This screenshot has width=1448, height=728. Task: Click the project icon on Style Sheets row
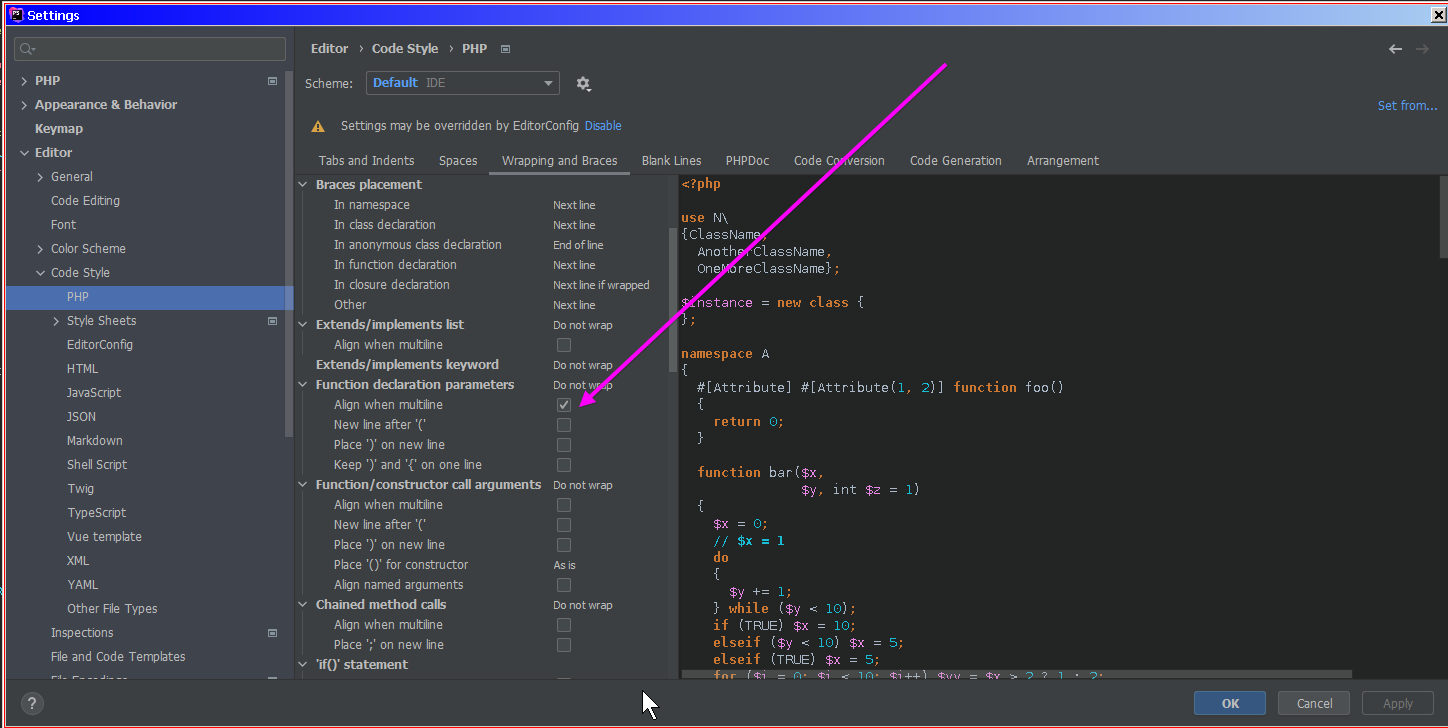pyautogui.click(x=272, y=321)
